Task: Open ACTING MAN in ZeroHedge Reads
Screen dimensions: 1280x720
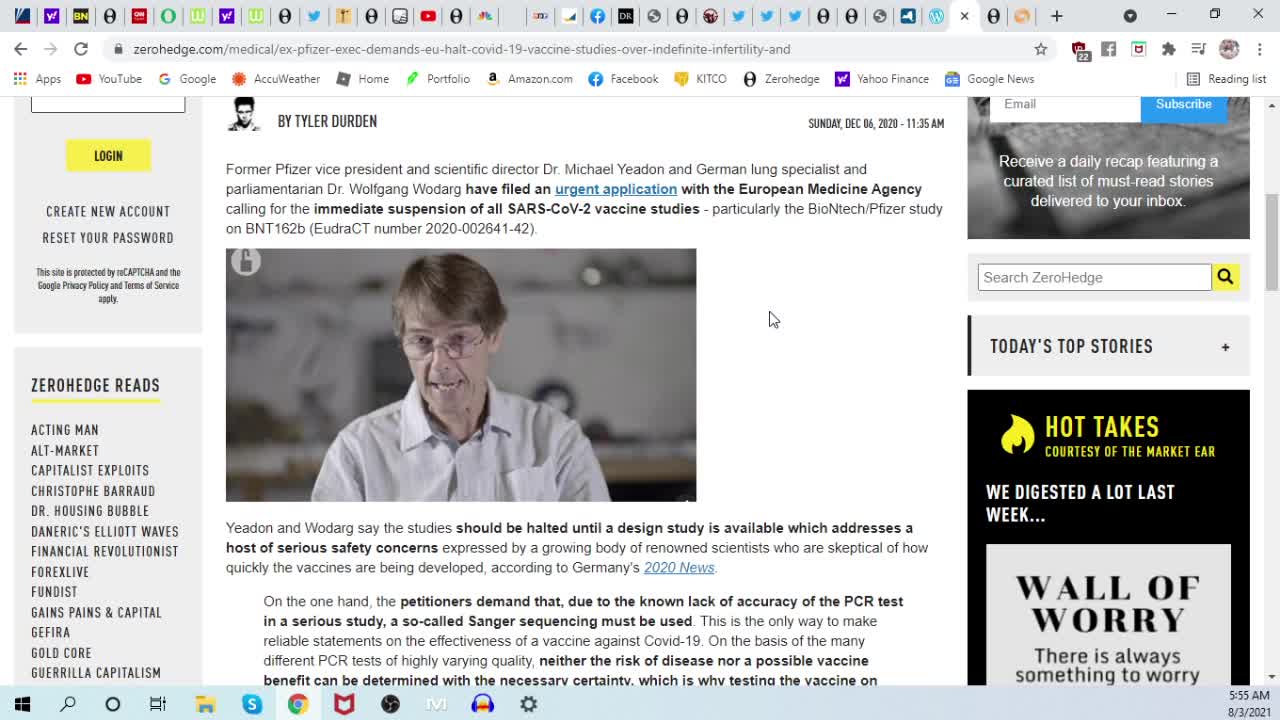Action: tap(65, 430)
